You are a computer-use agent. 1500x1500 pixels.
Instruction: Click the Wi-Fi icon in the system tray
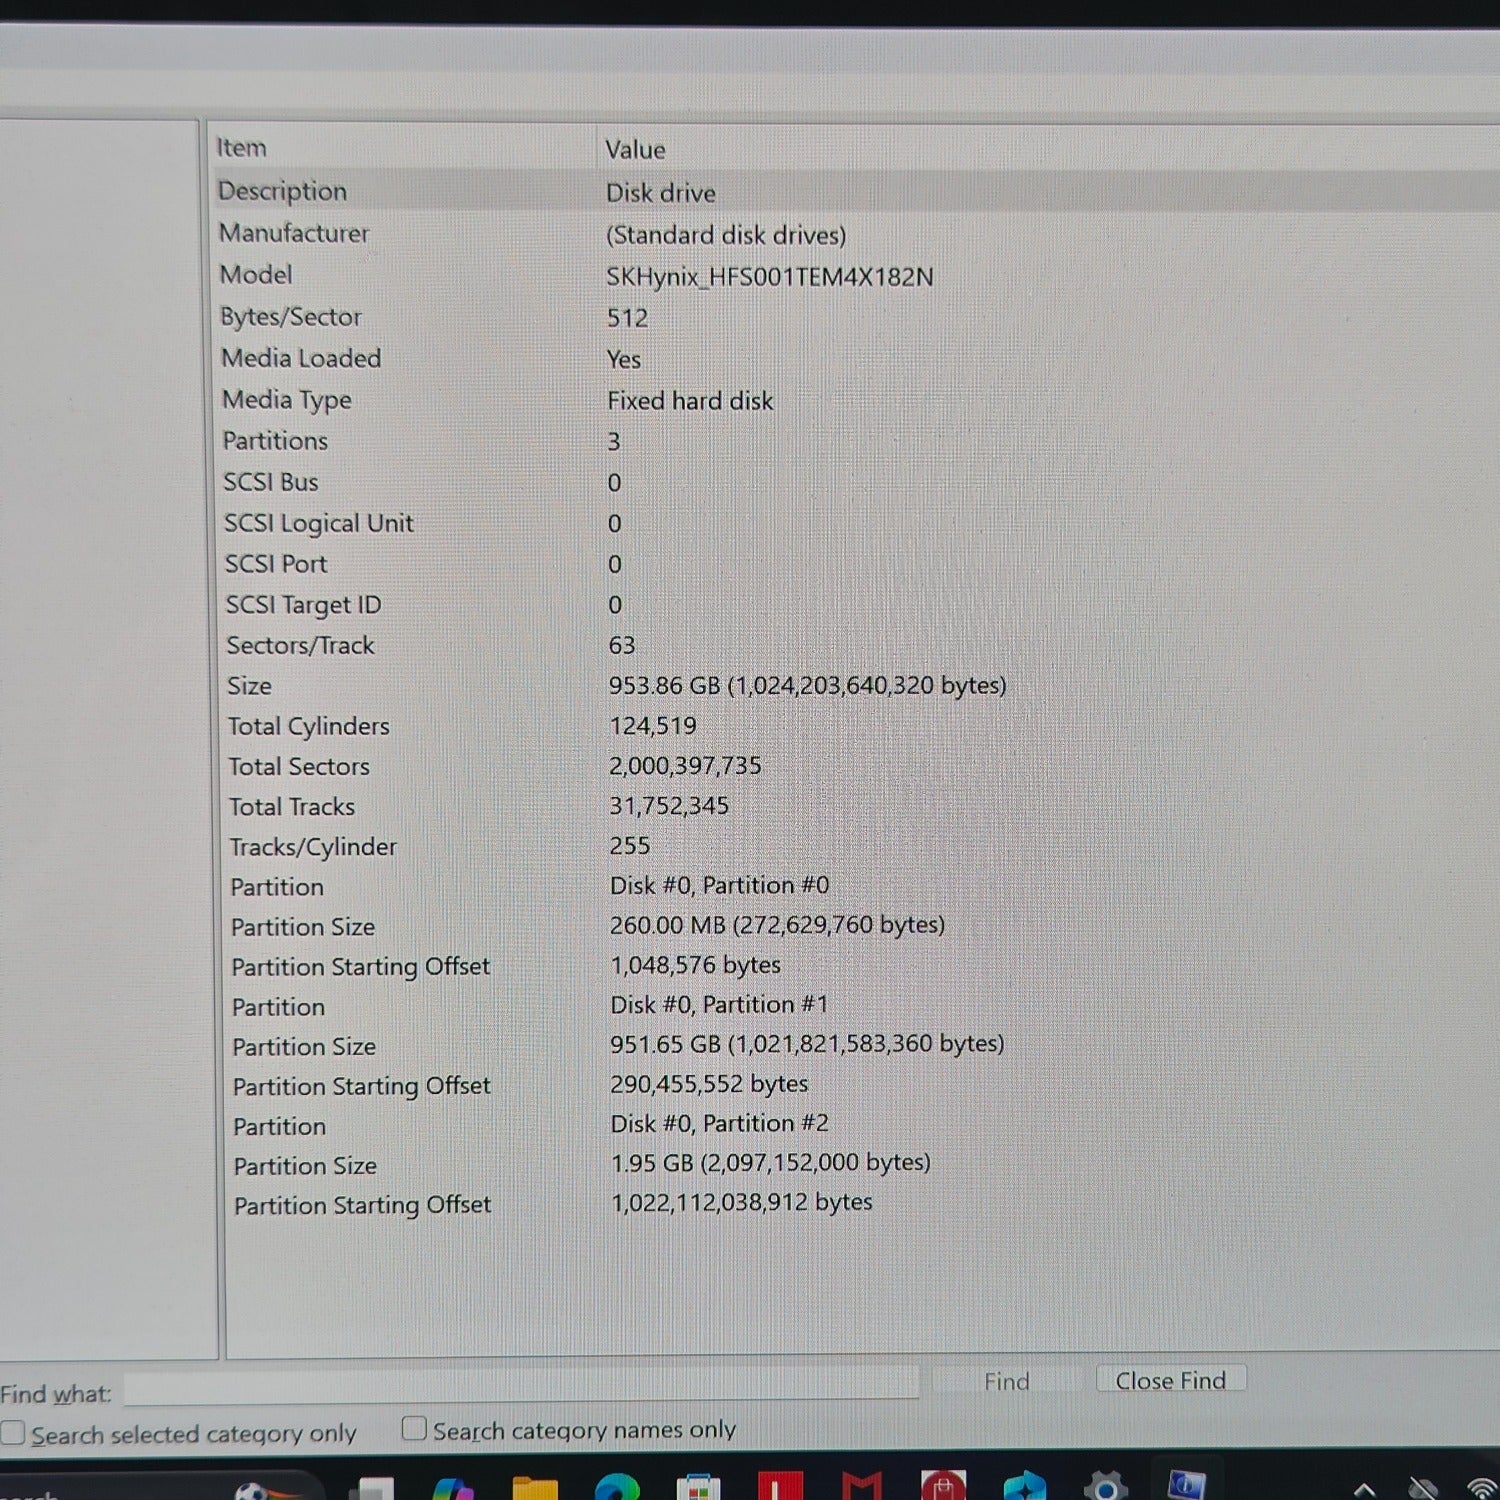click(x=1482, y=1489)
